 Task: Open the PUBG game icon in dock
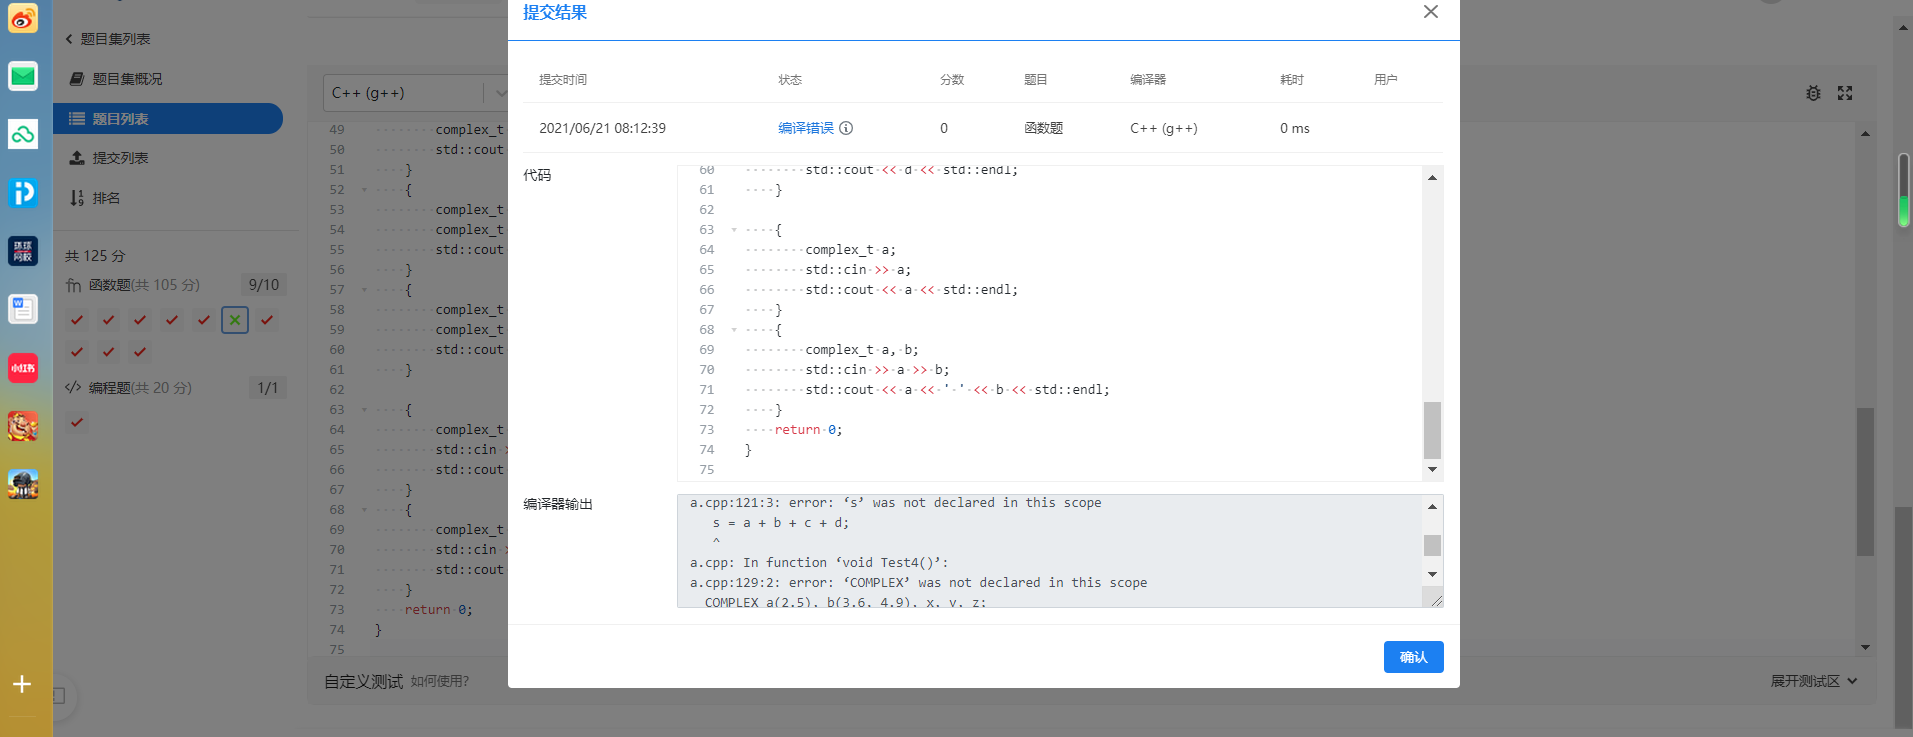23,484
